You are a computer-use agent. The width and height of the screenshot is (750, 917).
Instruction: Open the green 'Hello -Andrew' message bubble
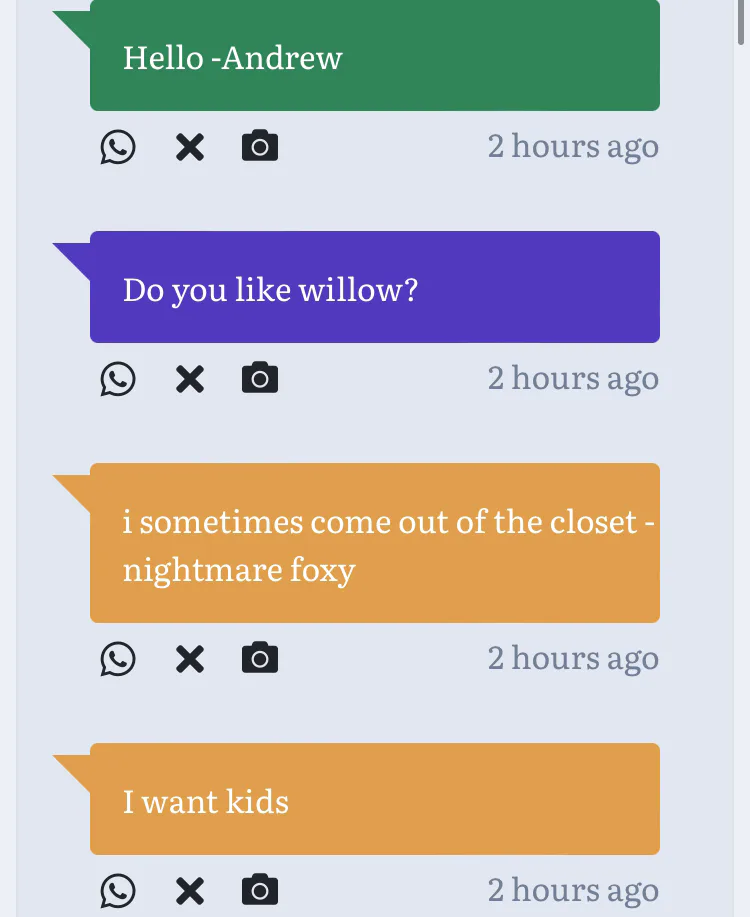coord(374,56)
